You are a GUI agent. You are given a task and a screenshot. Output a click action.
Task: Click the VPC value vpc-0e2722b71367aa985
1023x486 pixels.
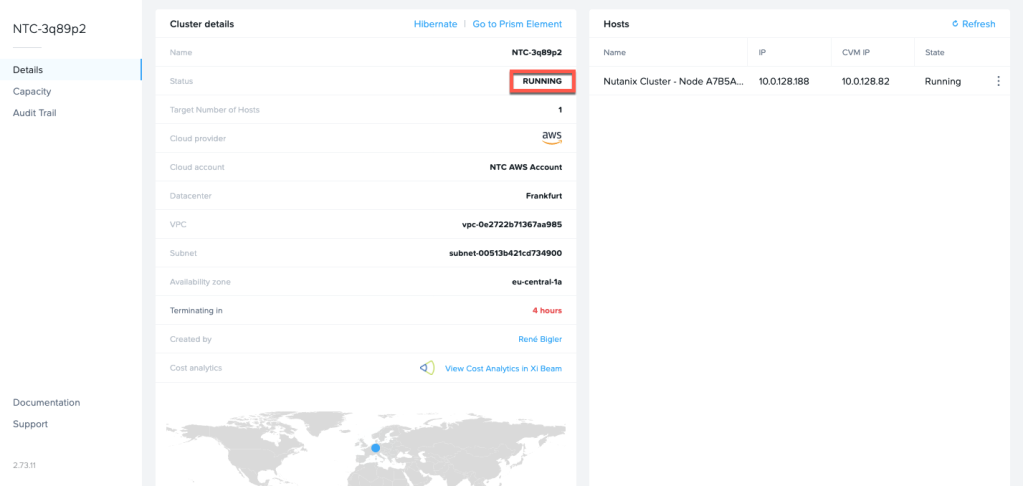512,224
